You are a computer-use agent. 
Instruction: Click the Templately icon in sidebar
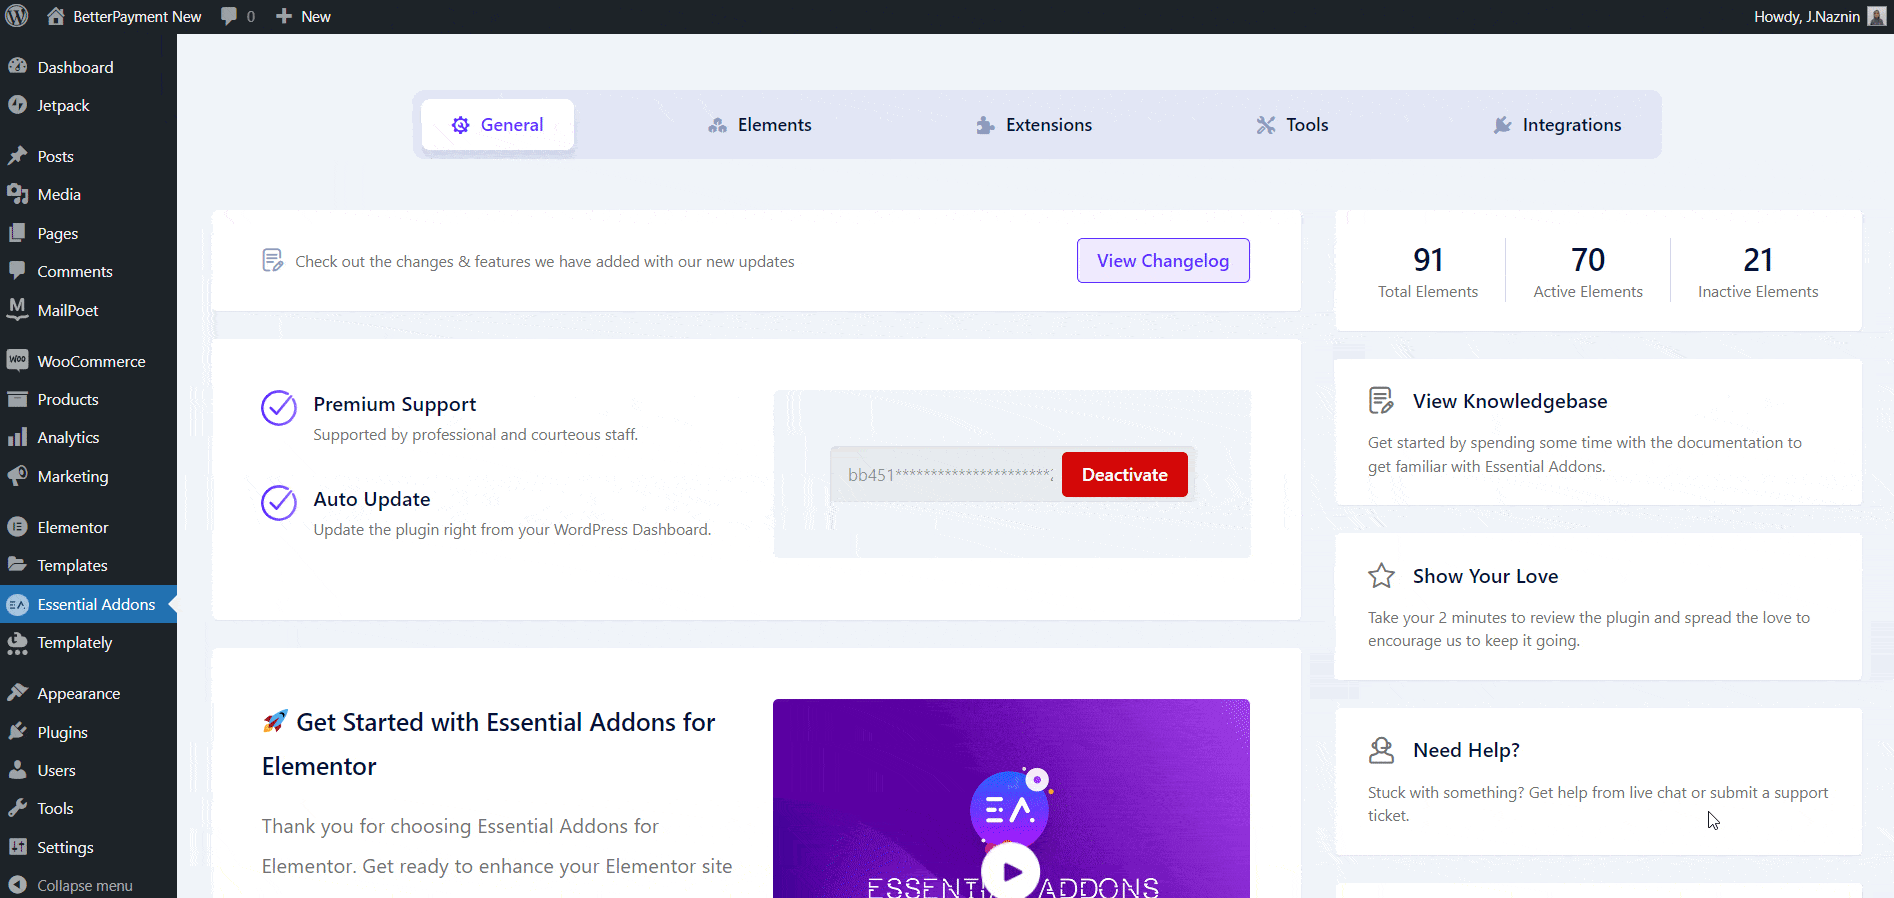pyautogui.click(x=17, y=643)
